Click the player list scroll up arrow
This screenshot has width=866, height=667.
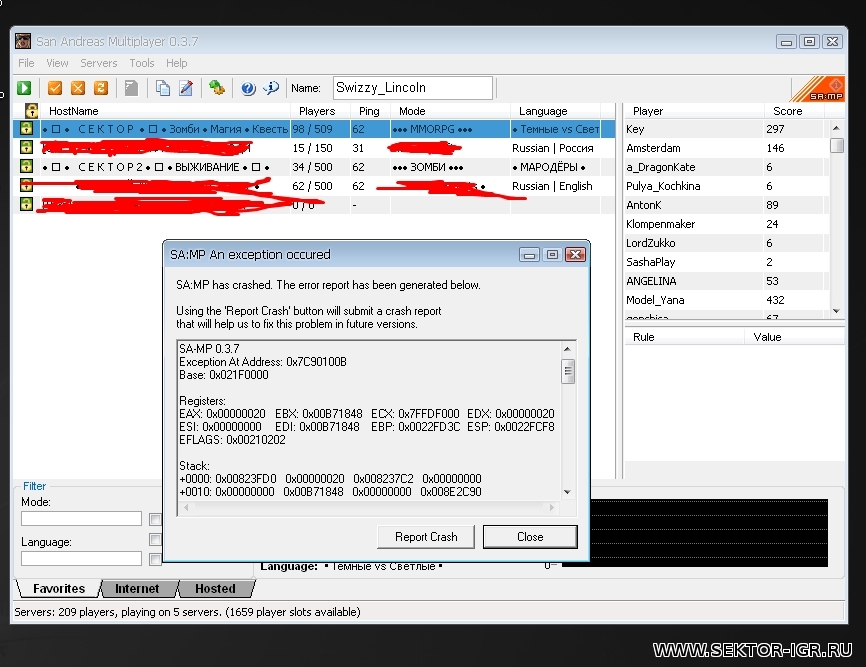click(836, 128)
